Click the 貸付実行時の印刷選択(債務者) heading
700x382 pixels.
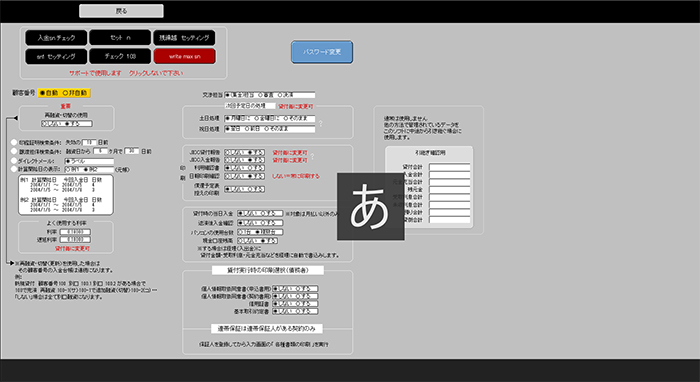point(267,270)
